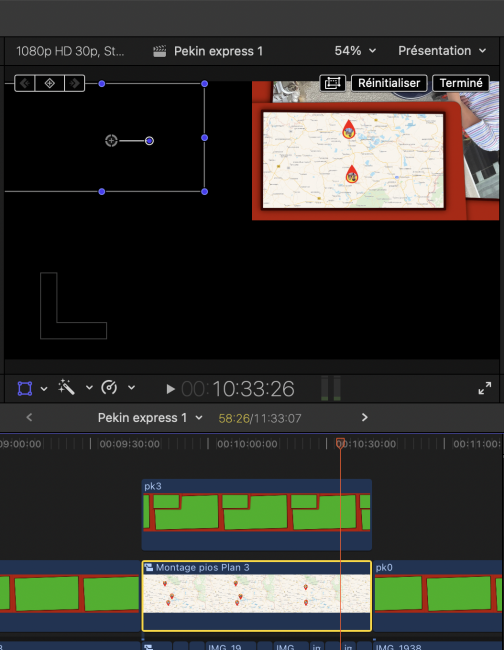Viewport: 504px width, 650px height.
Task: Add keyframe with diamond button
Action: (x=50, y=83)
